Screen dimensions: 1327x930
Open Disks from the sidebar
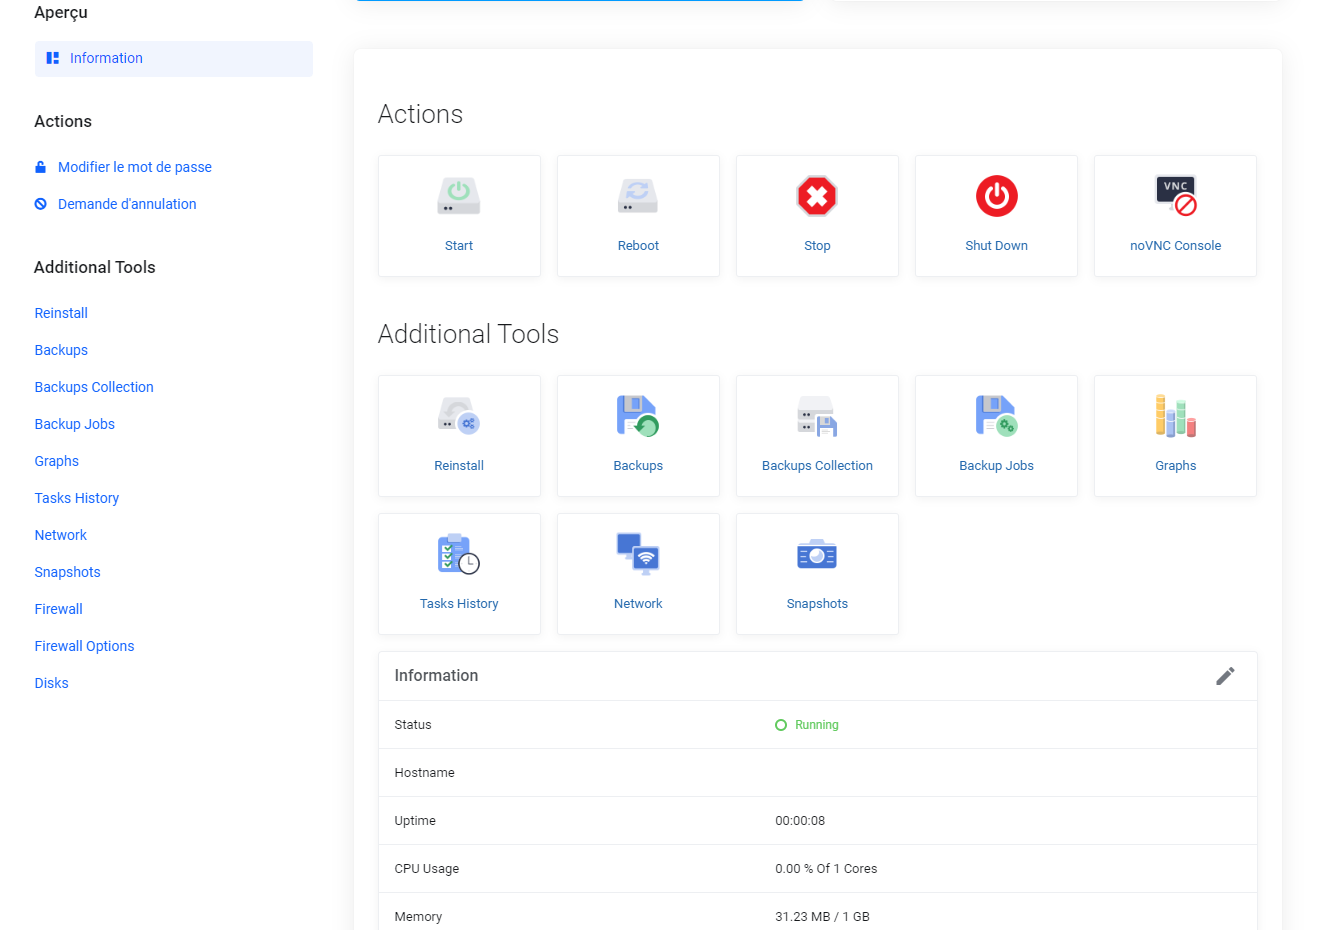(x=51, y=682)
